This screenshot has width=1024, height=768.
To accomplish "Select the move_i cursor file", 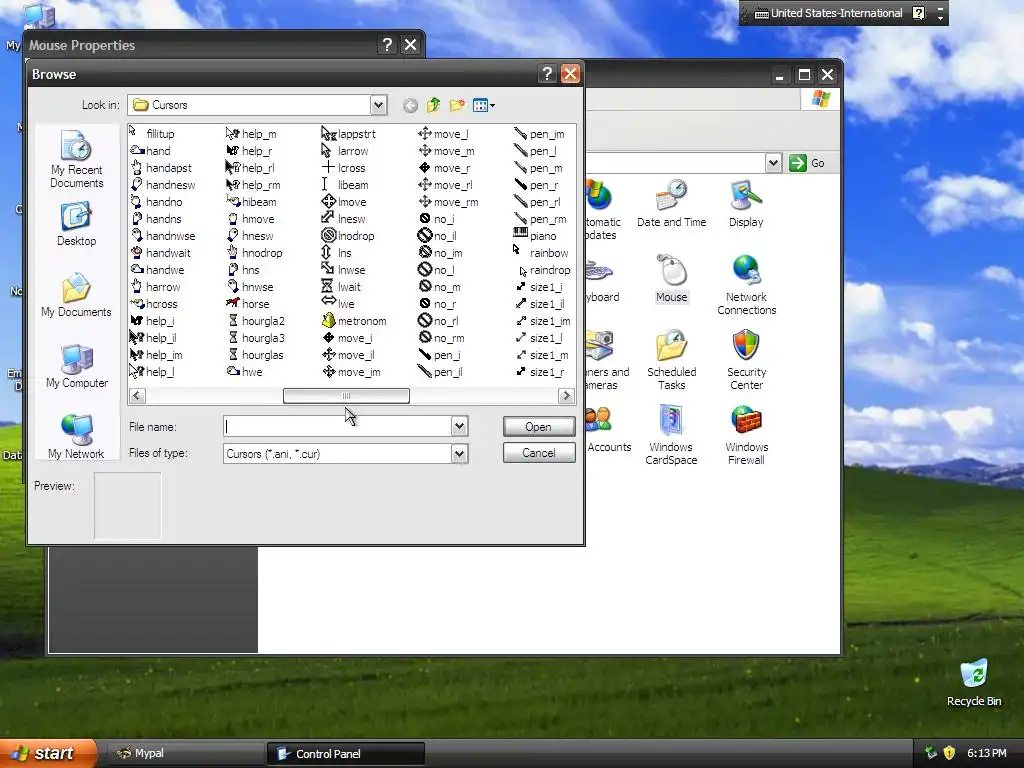I will 347,338.
